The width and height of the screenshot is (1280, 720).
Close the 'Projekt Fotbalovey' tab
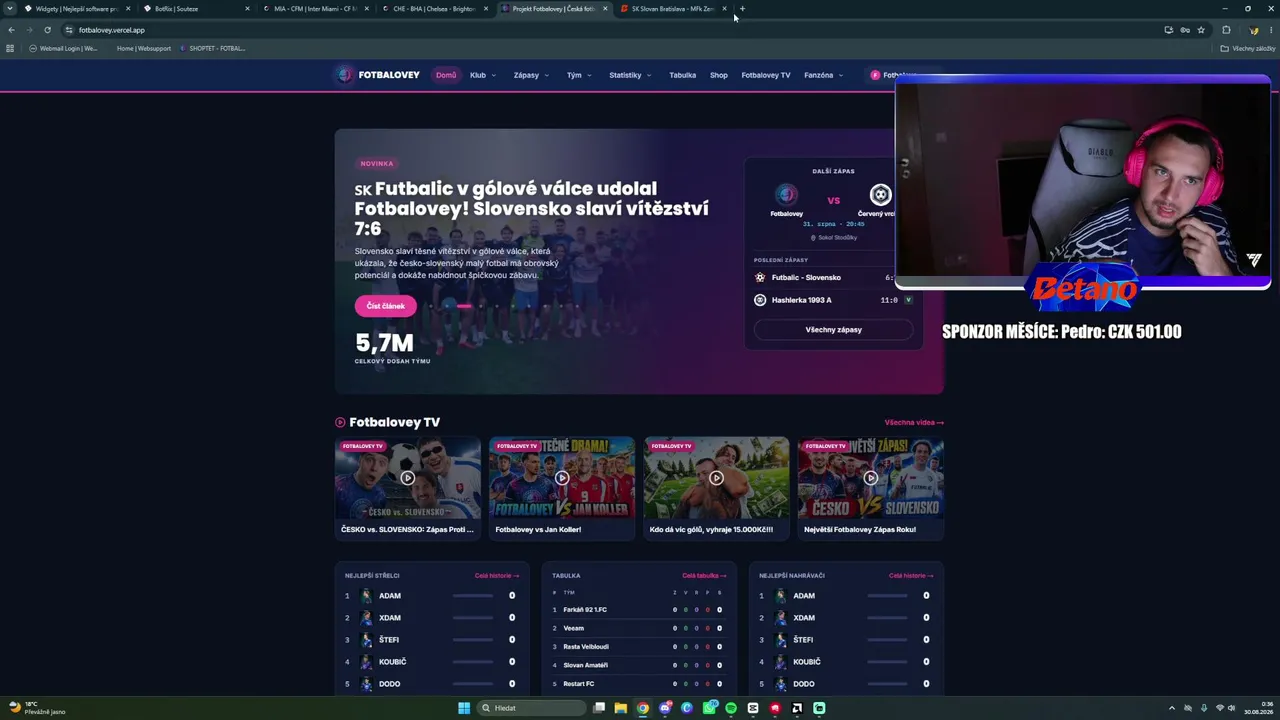pos(605,9)
